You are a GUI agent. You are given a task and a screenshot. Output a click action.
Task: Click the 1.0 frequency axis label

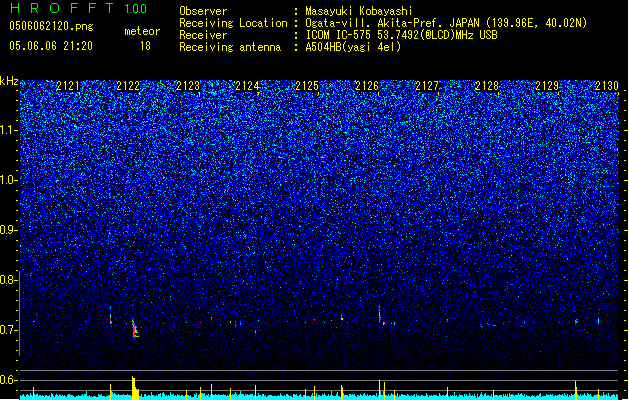8,180
